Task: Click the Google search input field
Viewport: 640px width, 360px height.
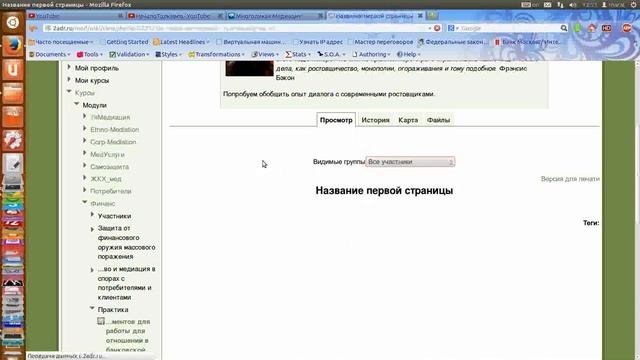Action: (x=509, y=28)
